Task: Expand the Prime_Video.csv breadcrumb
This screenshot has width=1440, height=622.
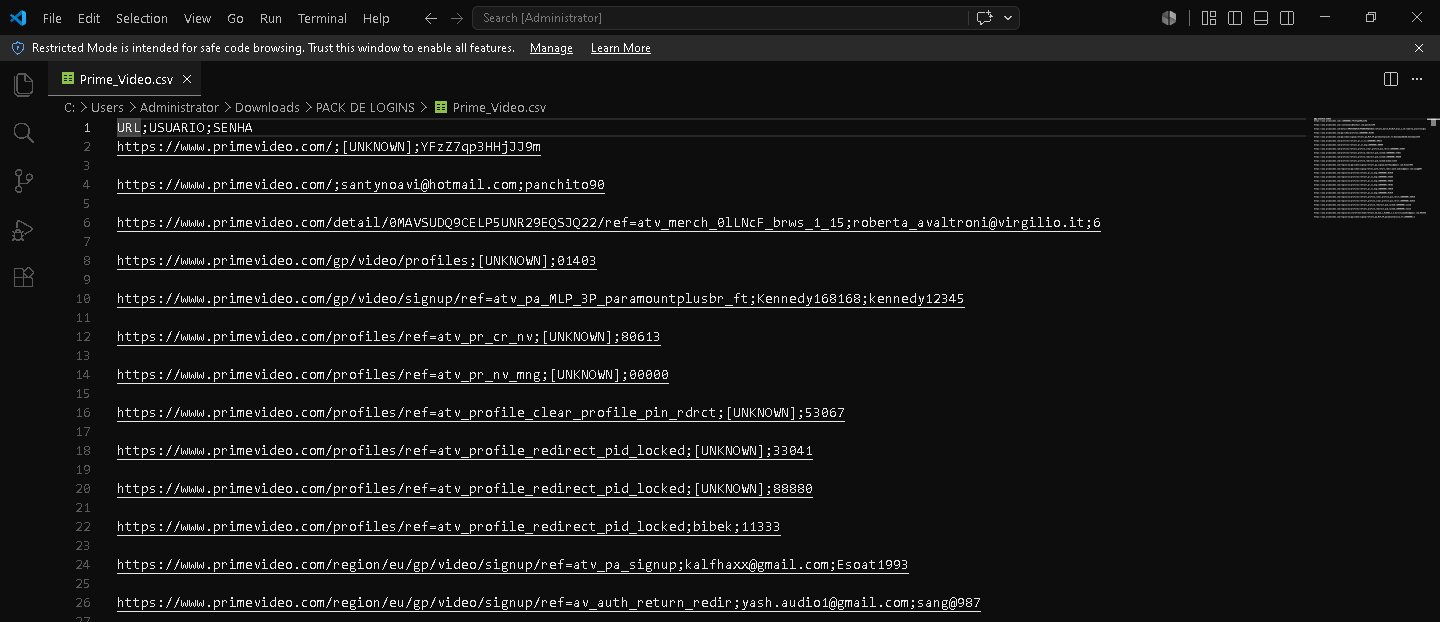Action: [x=499, y=107]
